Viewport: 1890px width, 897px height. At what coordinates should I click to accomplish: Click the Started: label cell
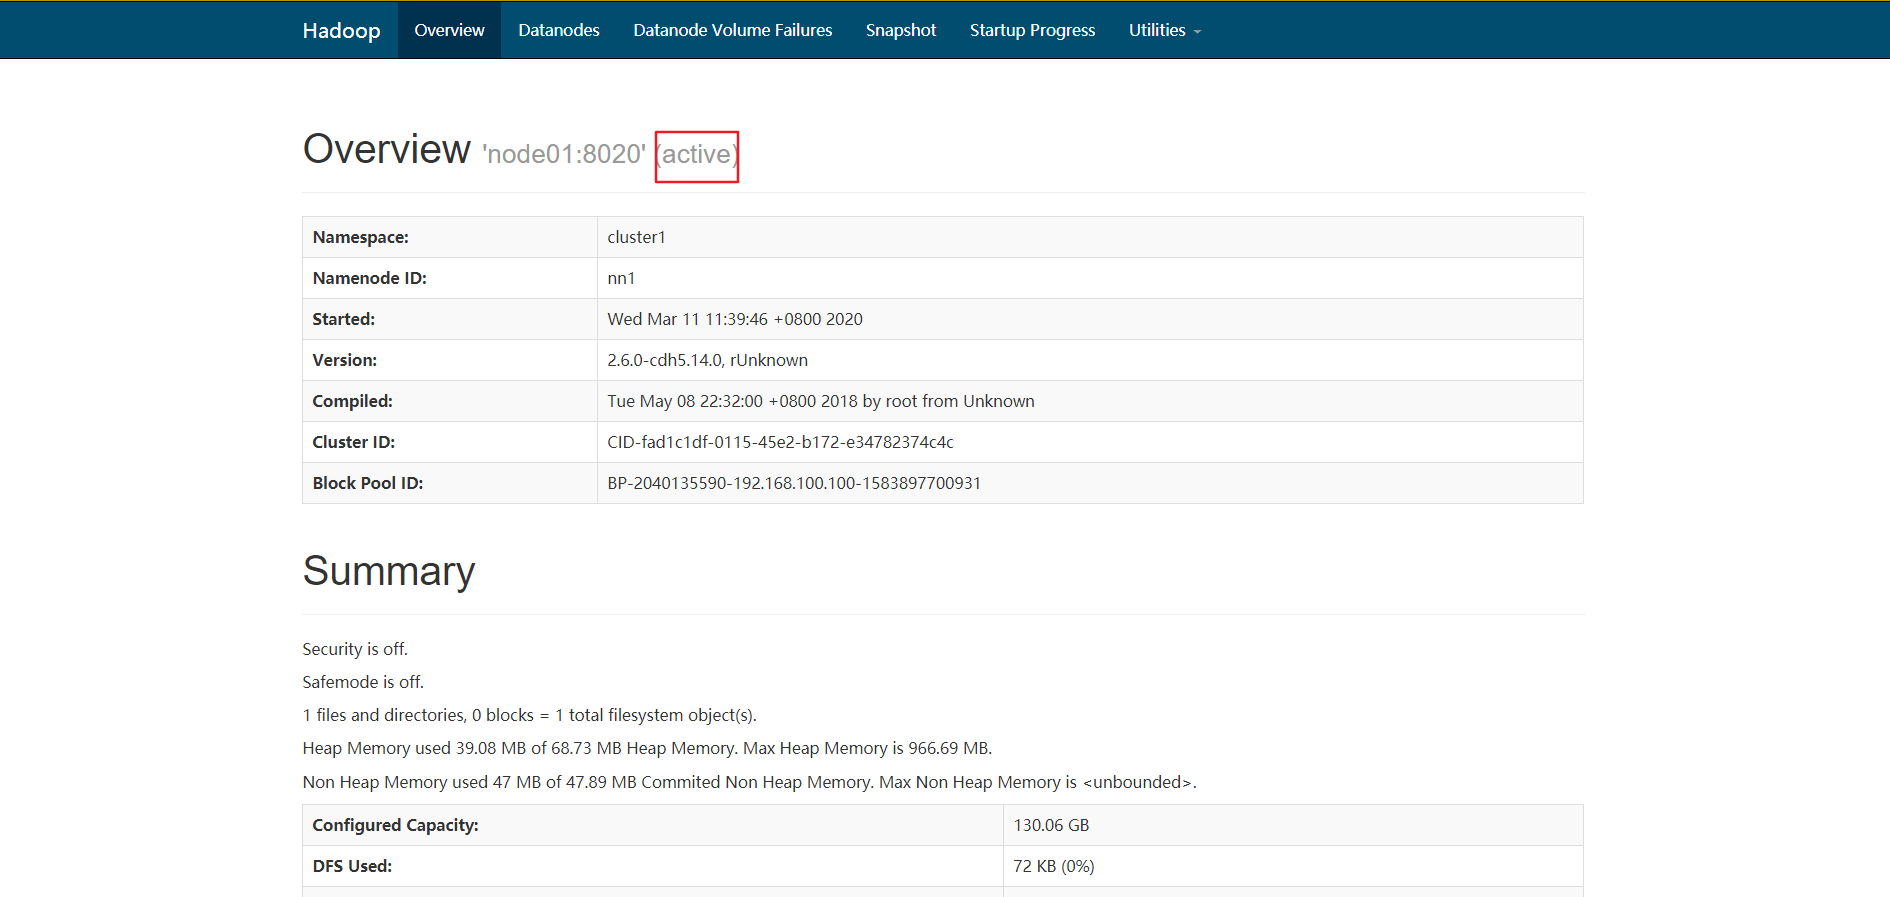tap(450, 319)
